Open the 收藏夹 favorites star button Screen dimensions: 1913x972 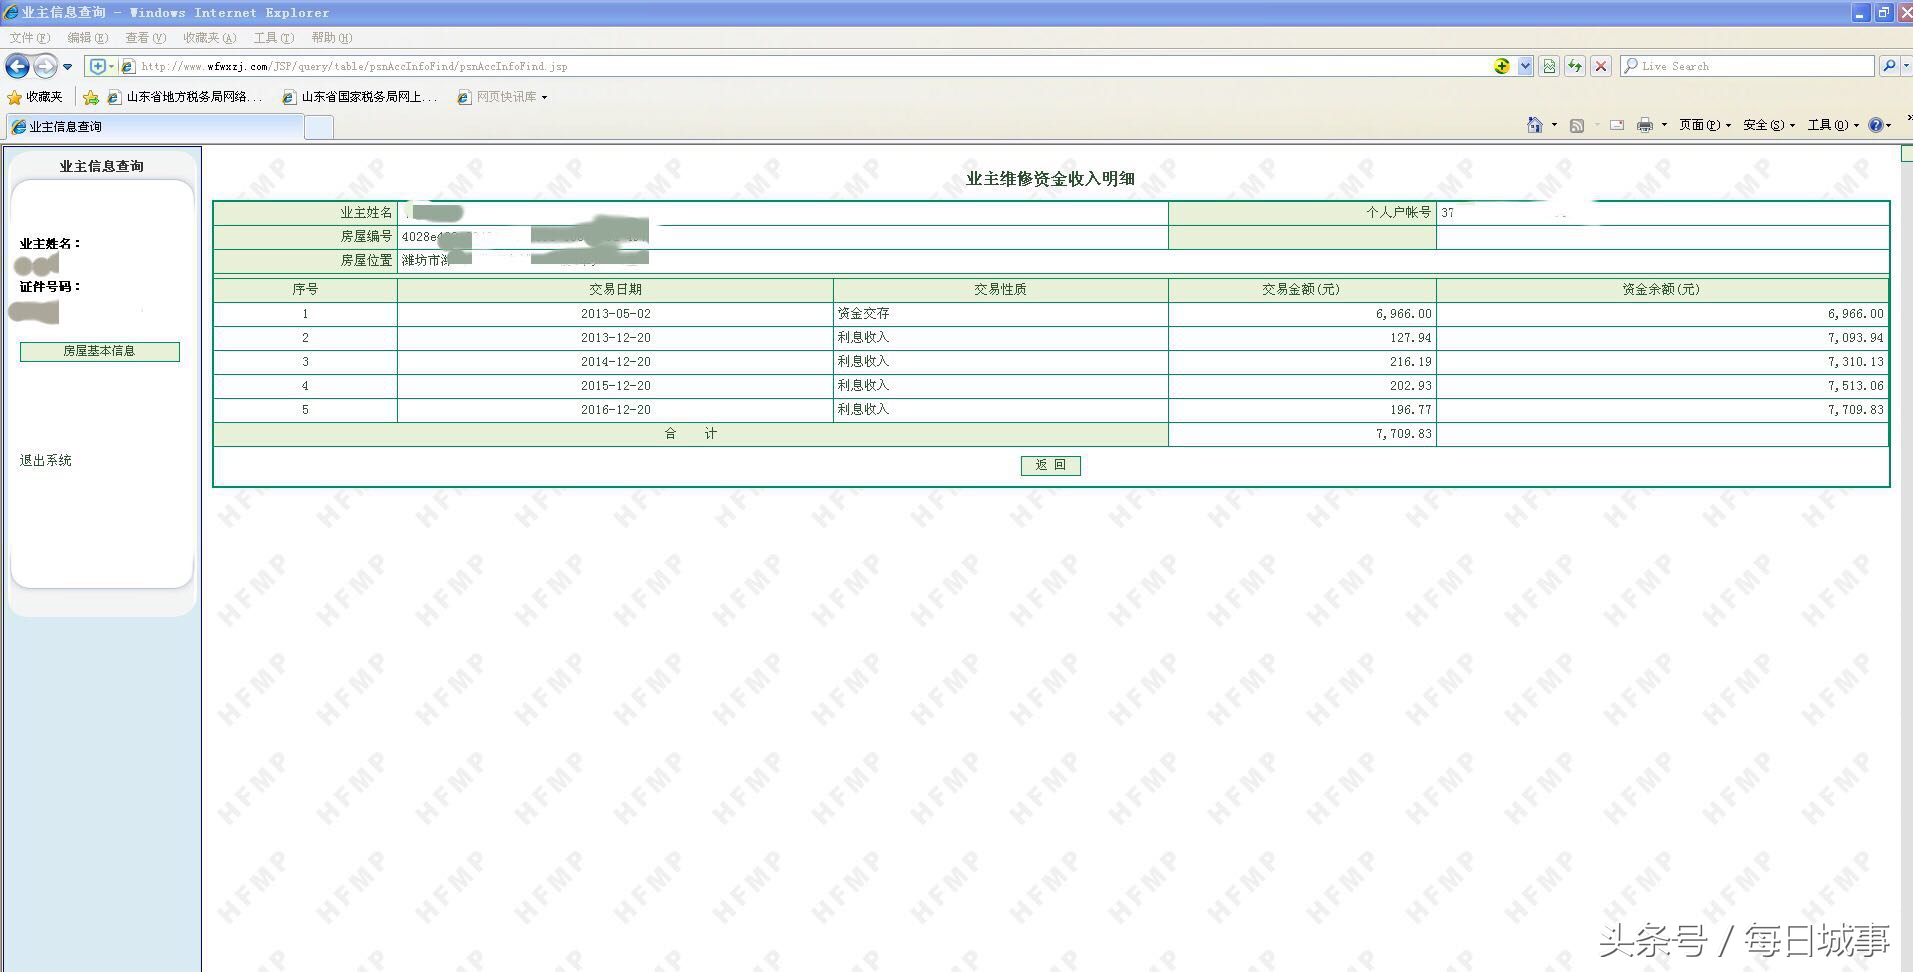pyautogui.click(x=35, y=97)
